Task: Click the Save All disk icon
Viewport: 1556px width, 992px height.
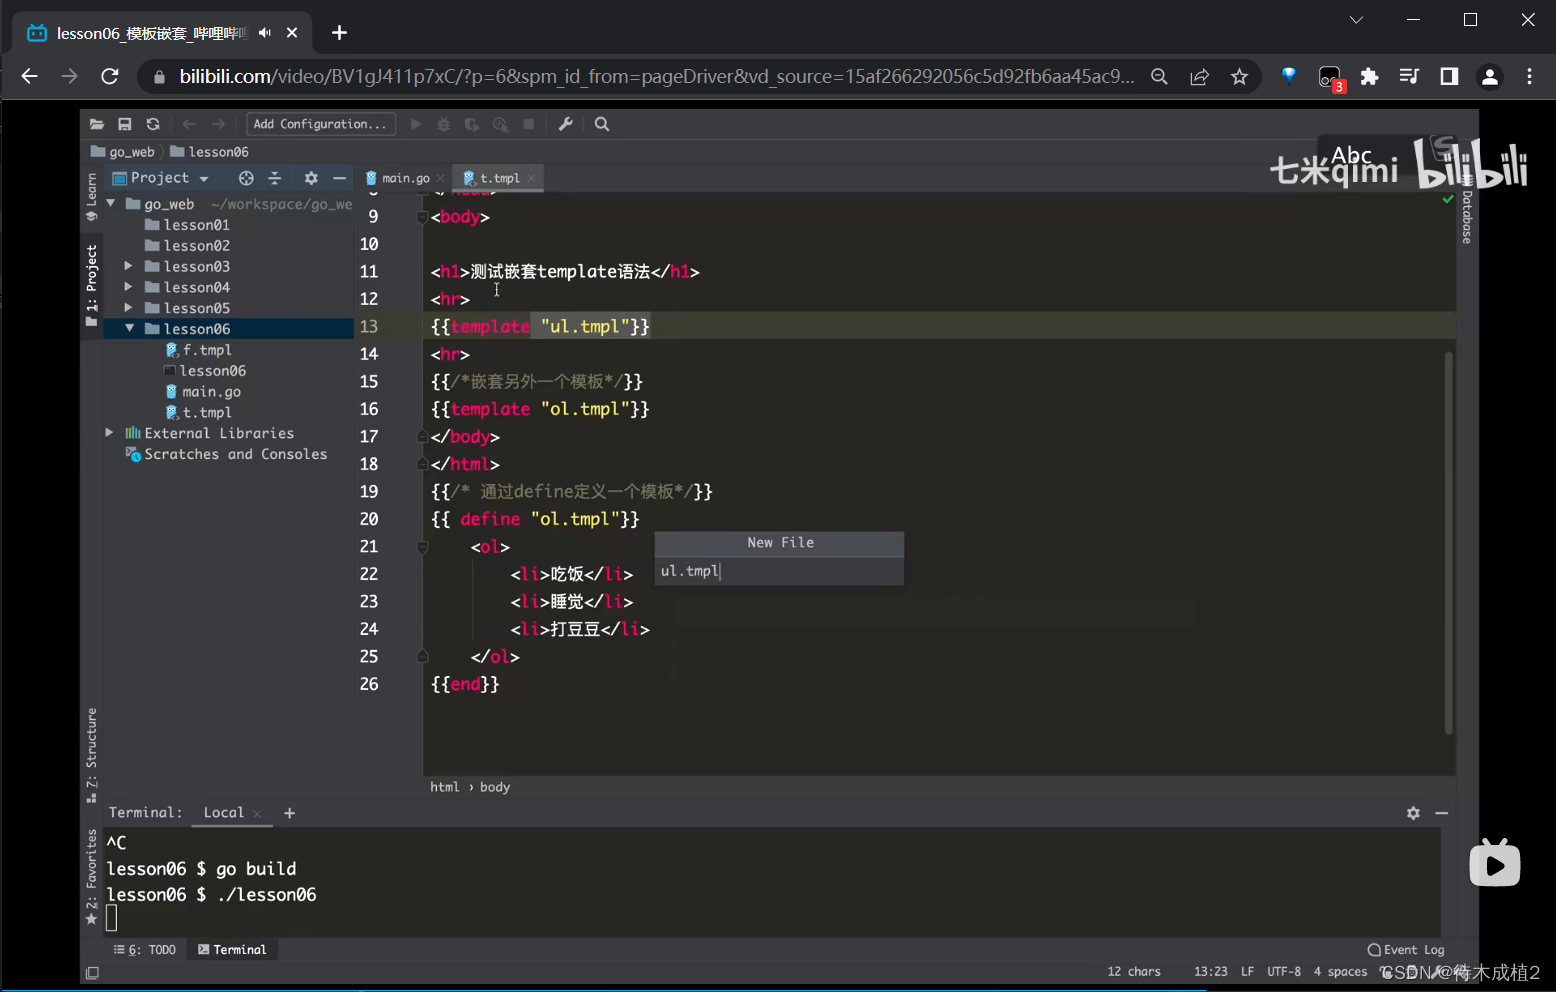Action: (x=125, y=124)
